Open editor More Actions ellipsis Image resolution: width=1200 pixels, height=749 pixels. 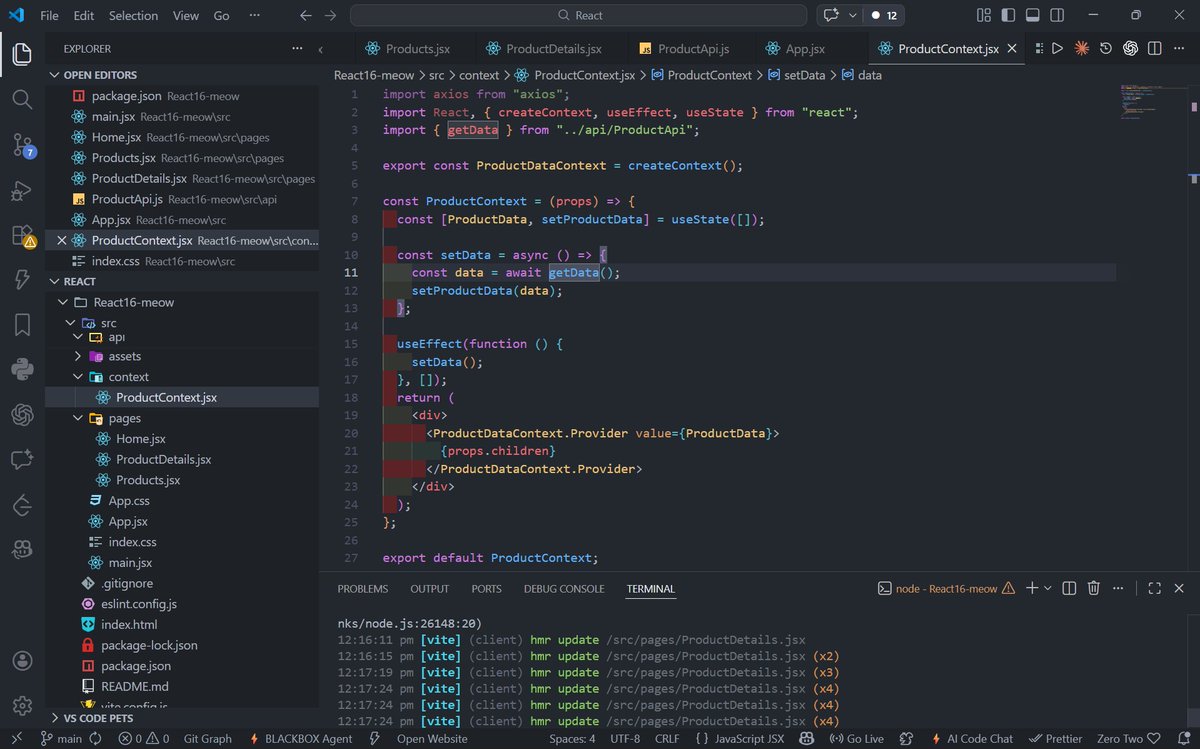(1178, 48)
